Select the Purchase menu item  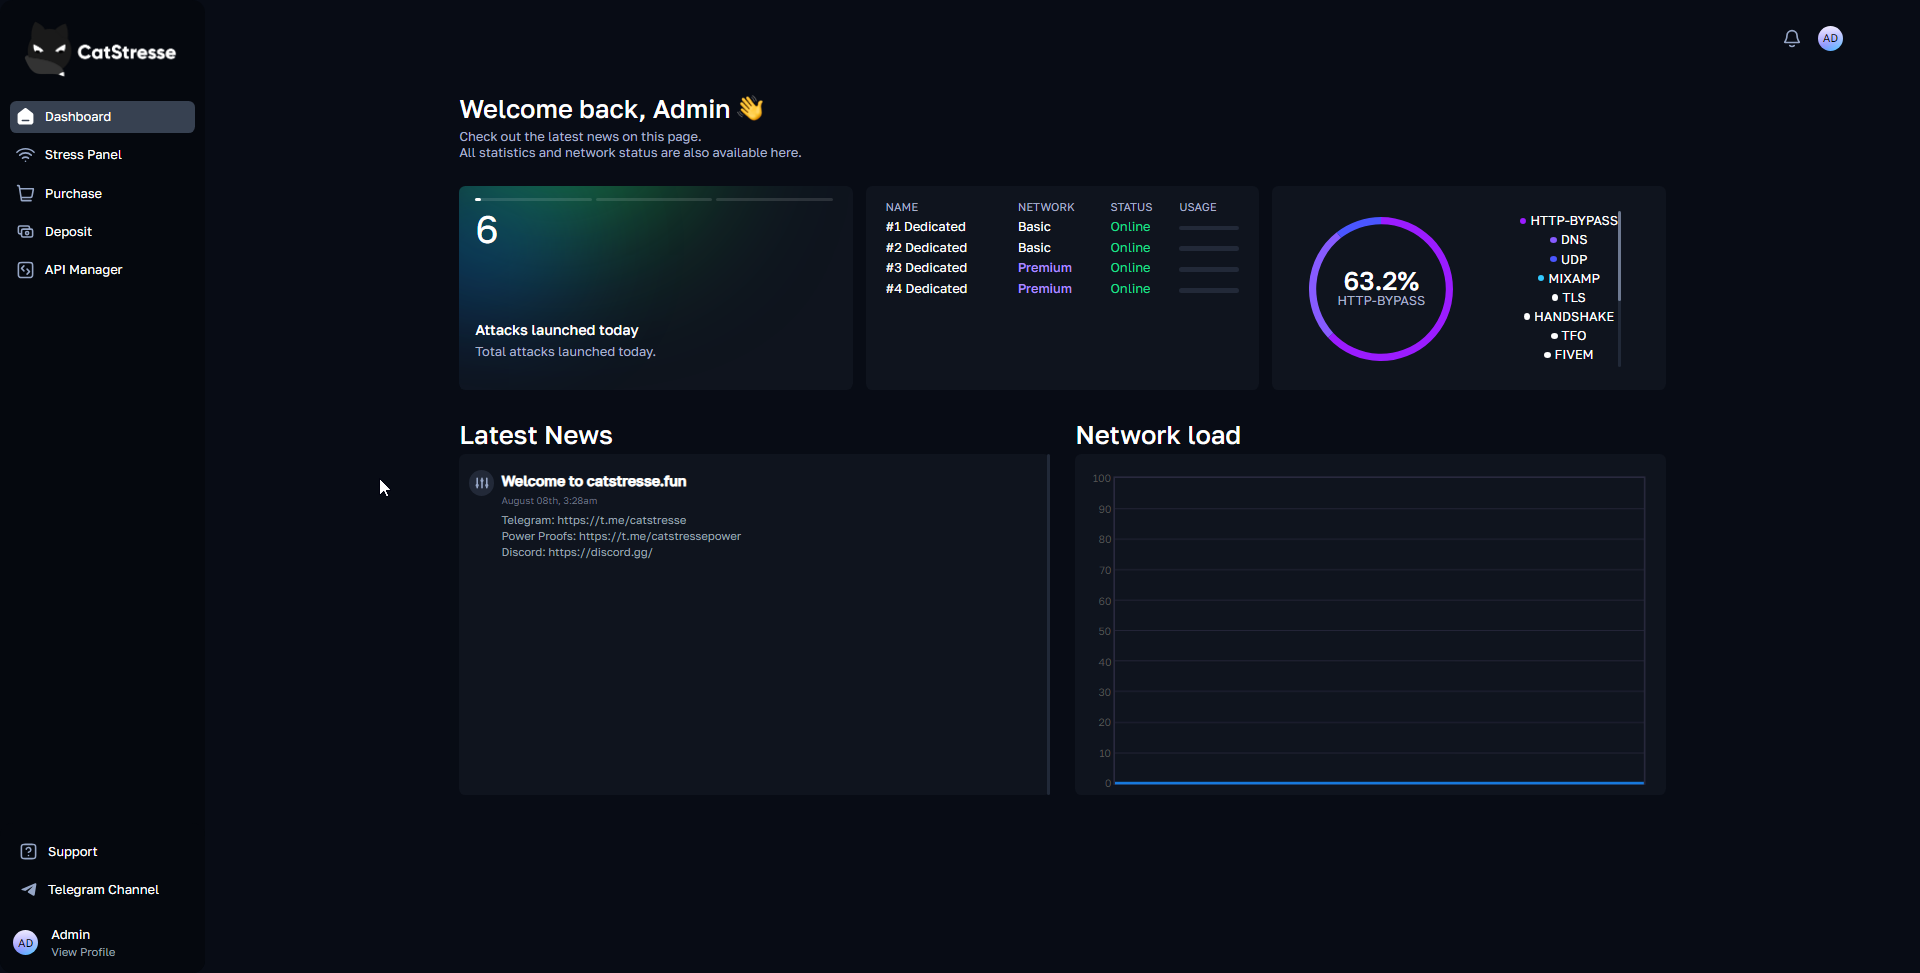point(73,194)
